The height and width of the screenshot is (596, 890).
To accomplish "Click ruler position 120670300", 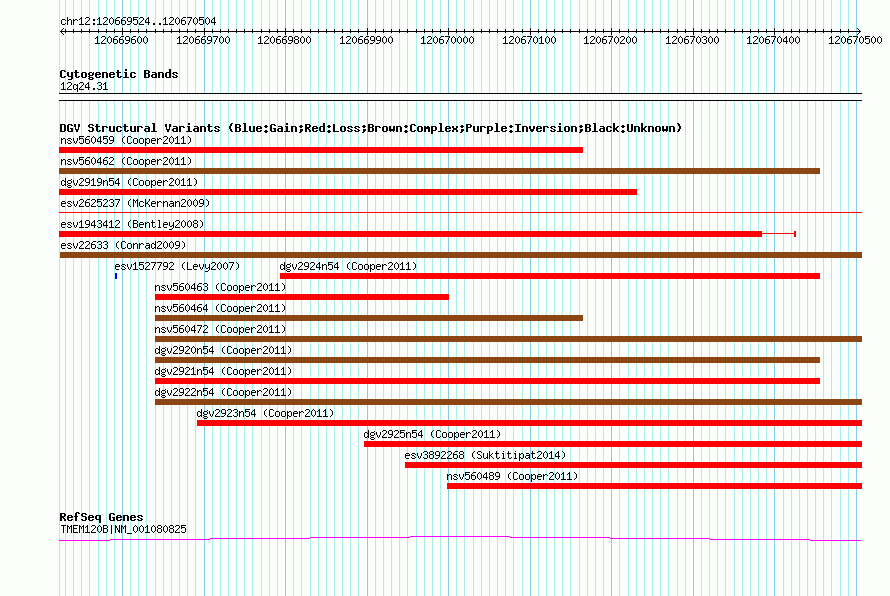I will 692,40.
